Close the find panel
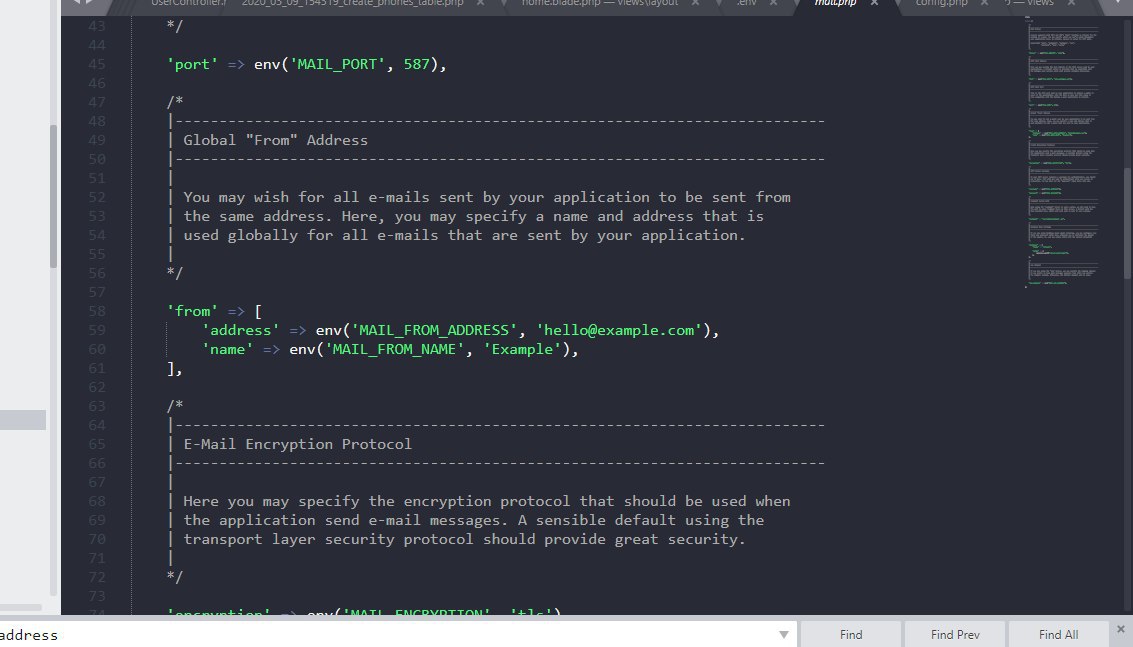The width and height of the screenshot is (1133, 647). pos(1121,630)
